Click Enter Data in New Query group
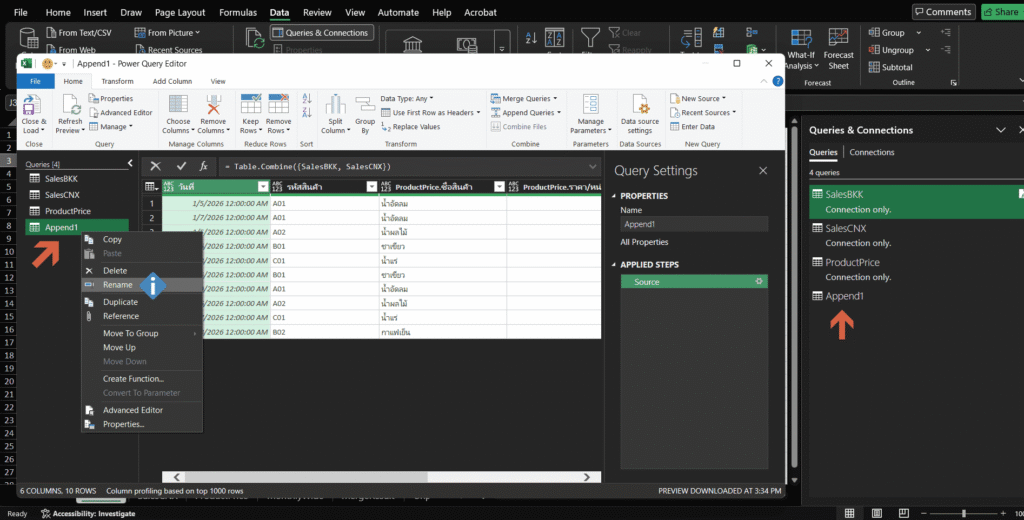Viewport: 1024px width, 520px height. tap(692, 127)
